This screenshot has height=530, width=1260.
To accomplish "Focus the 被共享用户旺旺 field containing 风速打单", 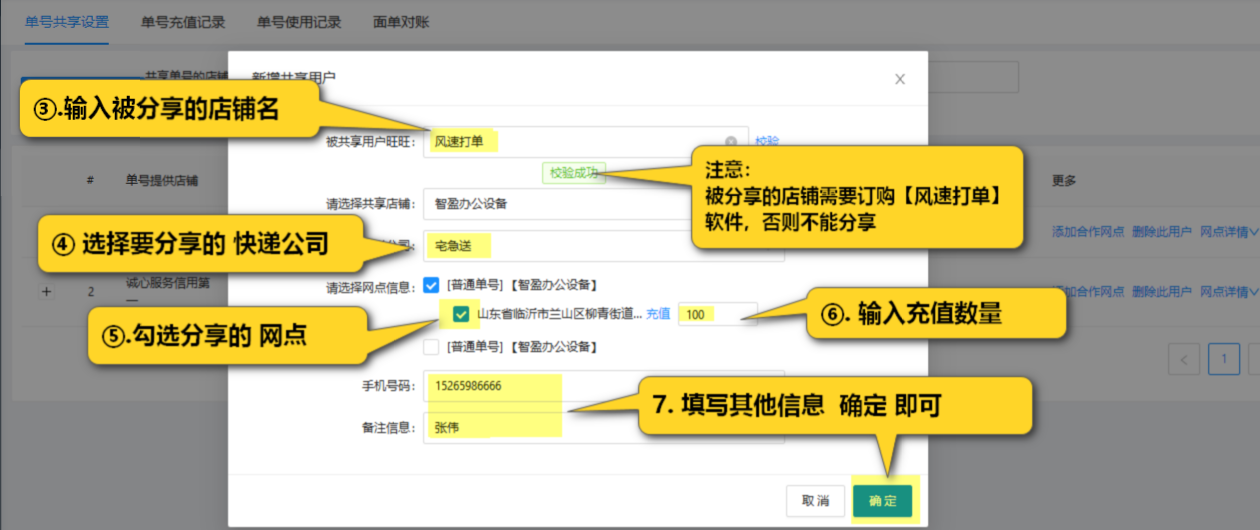I will 585,142.
